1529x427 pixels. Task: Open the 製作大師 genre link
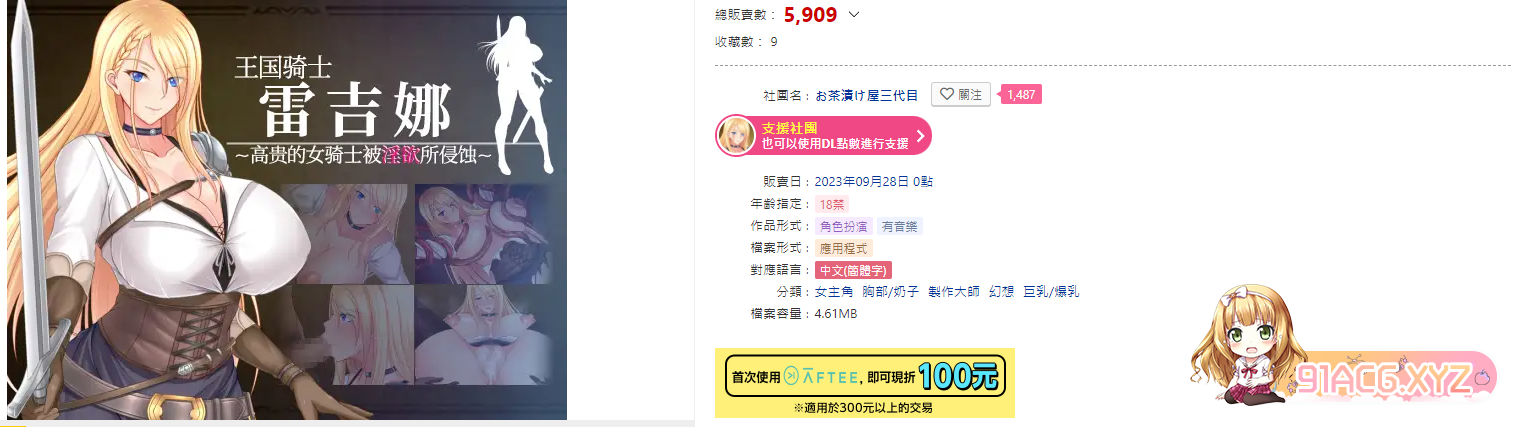(953, 292)
